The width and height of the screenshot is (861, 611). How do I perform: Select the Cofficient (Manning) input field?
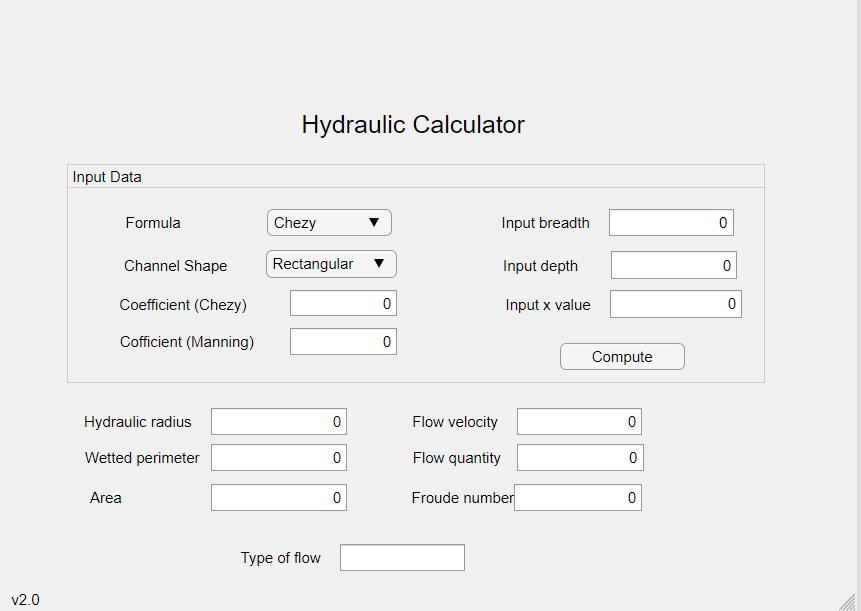(343, 342)
